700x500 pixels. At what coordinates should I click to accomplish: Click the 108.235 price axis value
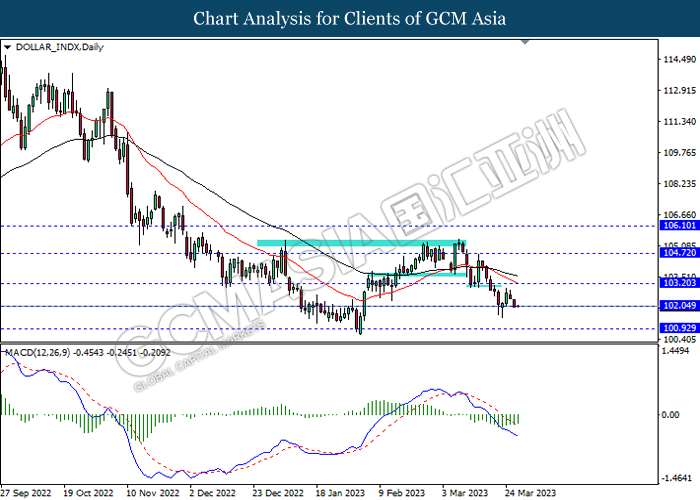tap(679, 184)
